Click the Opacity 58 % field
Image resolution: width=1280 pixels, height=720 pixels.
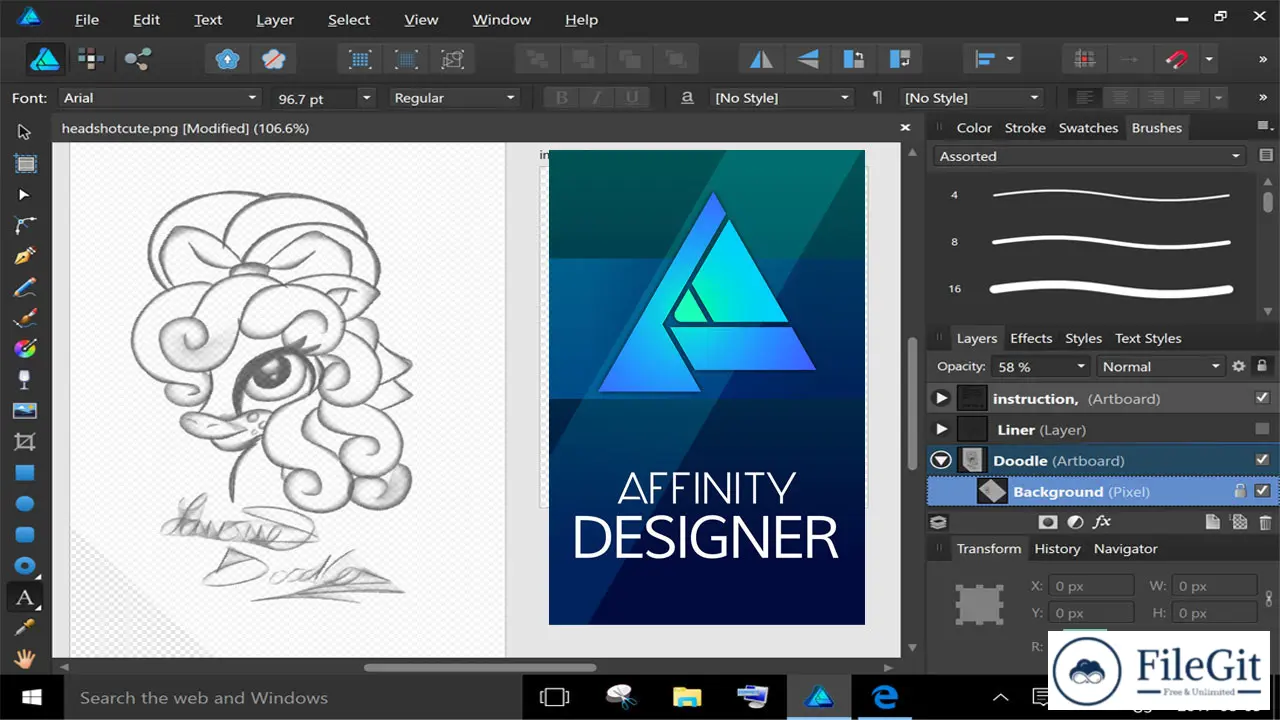[1039, 367]
